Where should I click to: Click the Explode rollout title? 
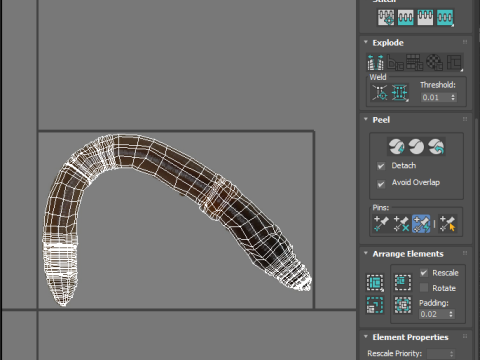click(388, 43)
